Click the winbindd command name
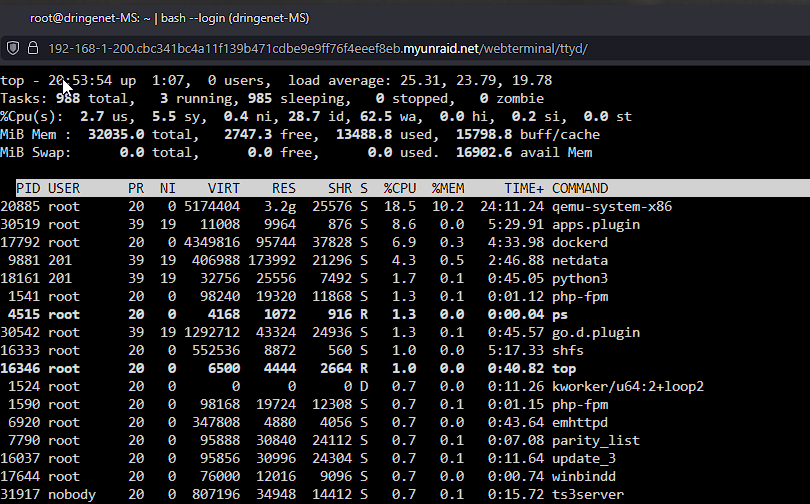810x504 pixels. [x=584, y=477]
